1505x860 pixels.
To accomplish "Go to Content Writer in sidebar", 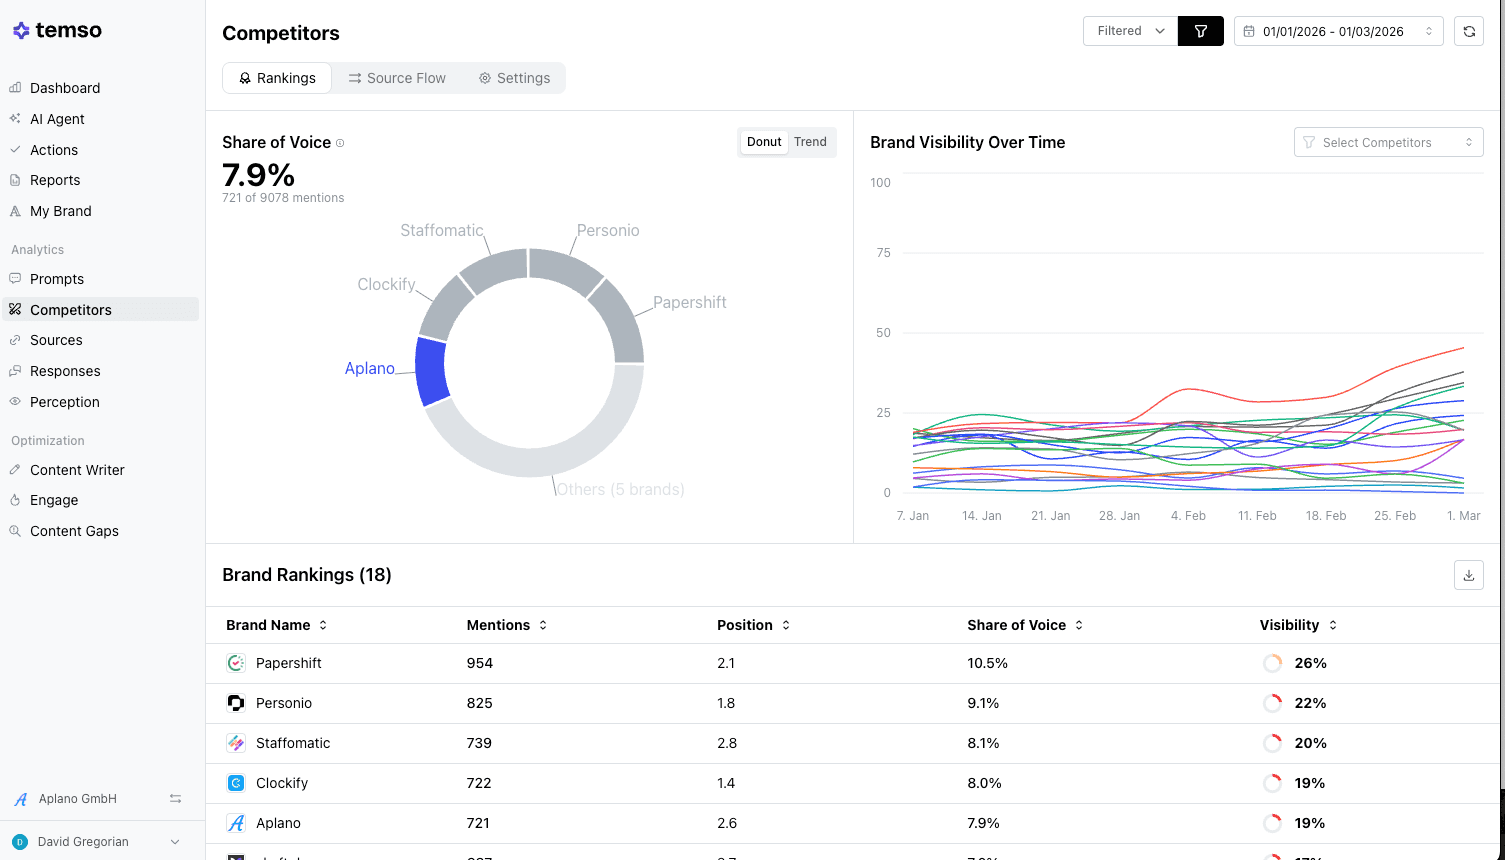I will tap(77, 470).
